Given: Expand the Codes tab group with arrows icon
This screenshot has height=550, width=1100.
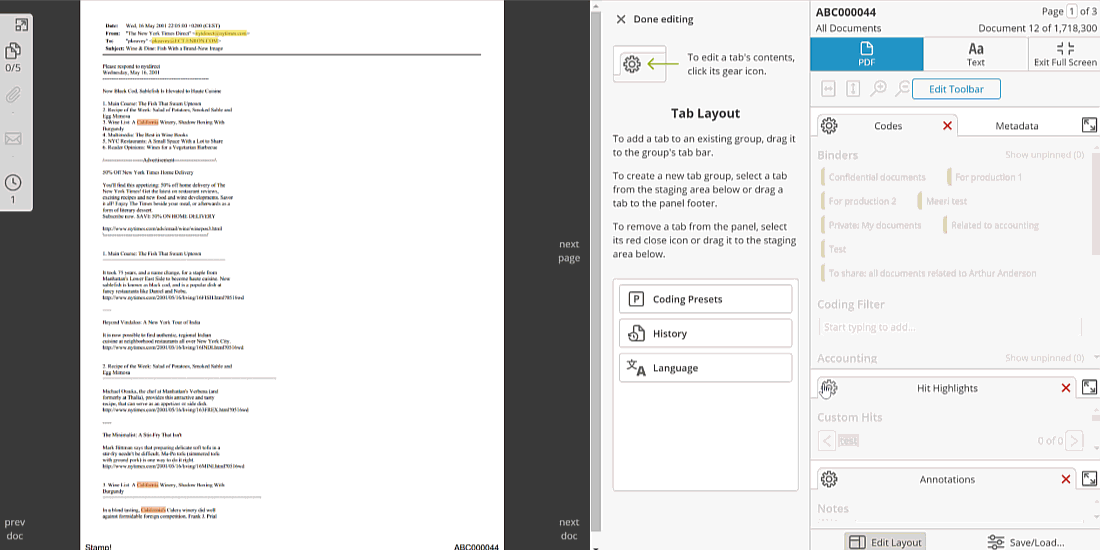Looking at the screenshot, I should point(1089,125).
